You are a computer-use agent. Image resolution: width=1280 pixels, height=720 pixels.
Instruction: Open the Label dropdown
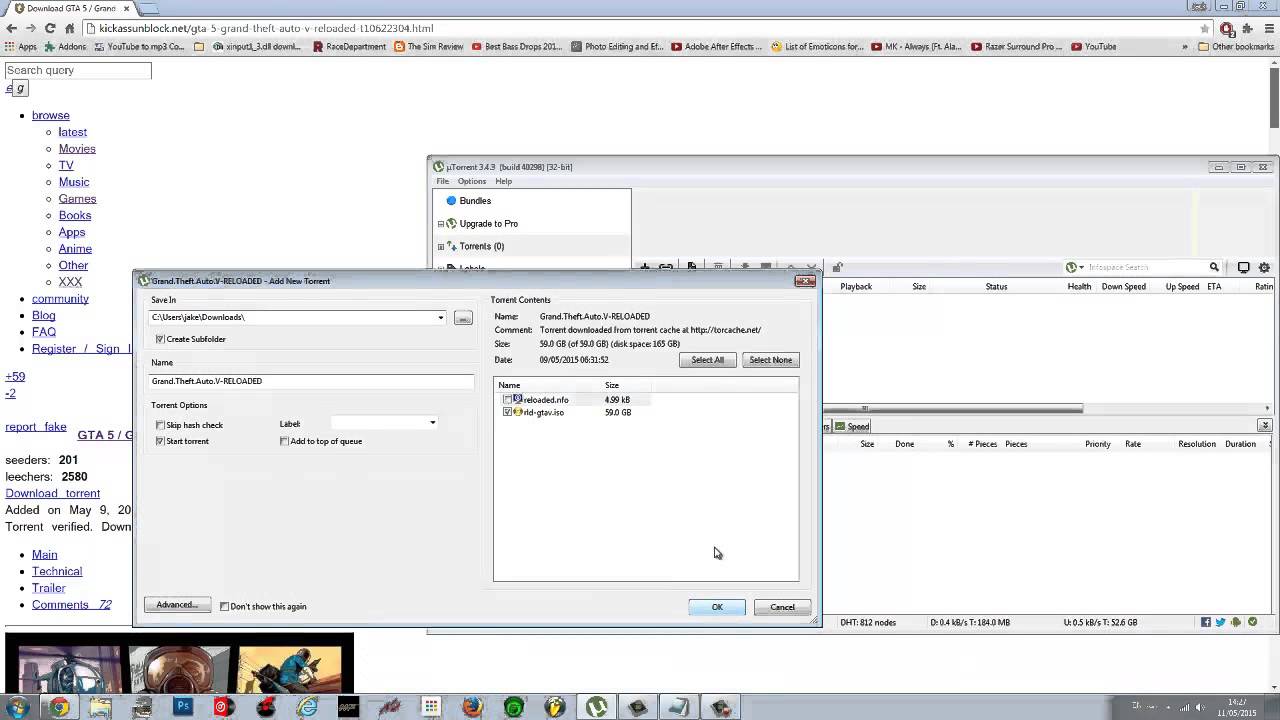(x=433, y=423)
